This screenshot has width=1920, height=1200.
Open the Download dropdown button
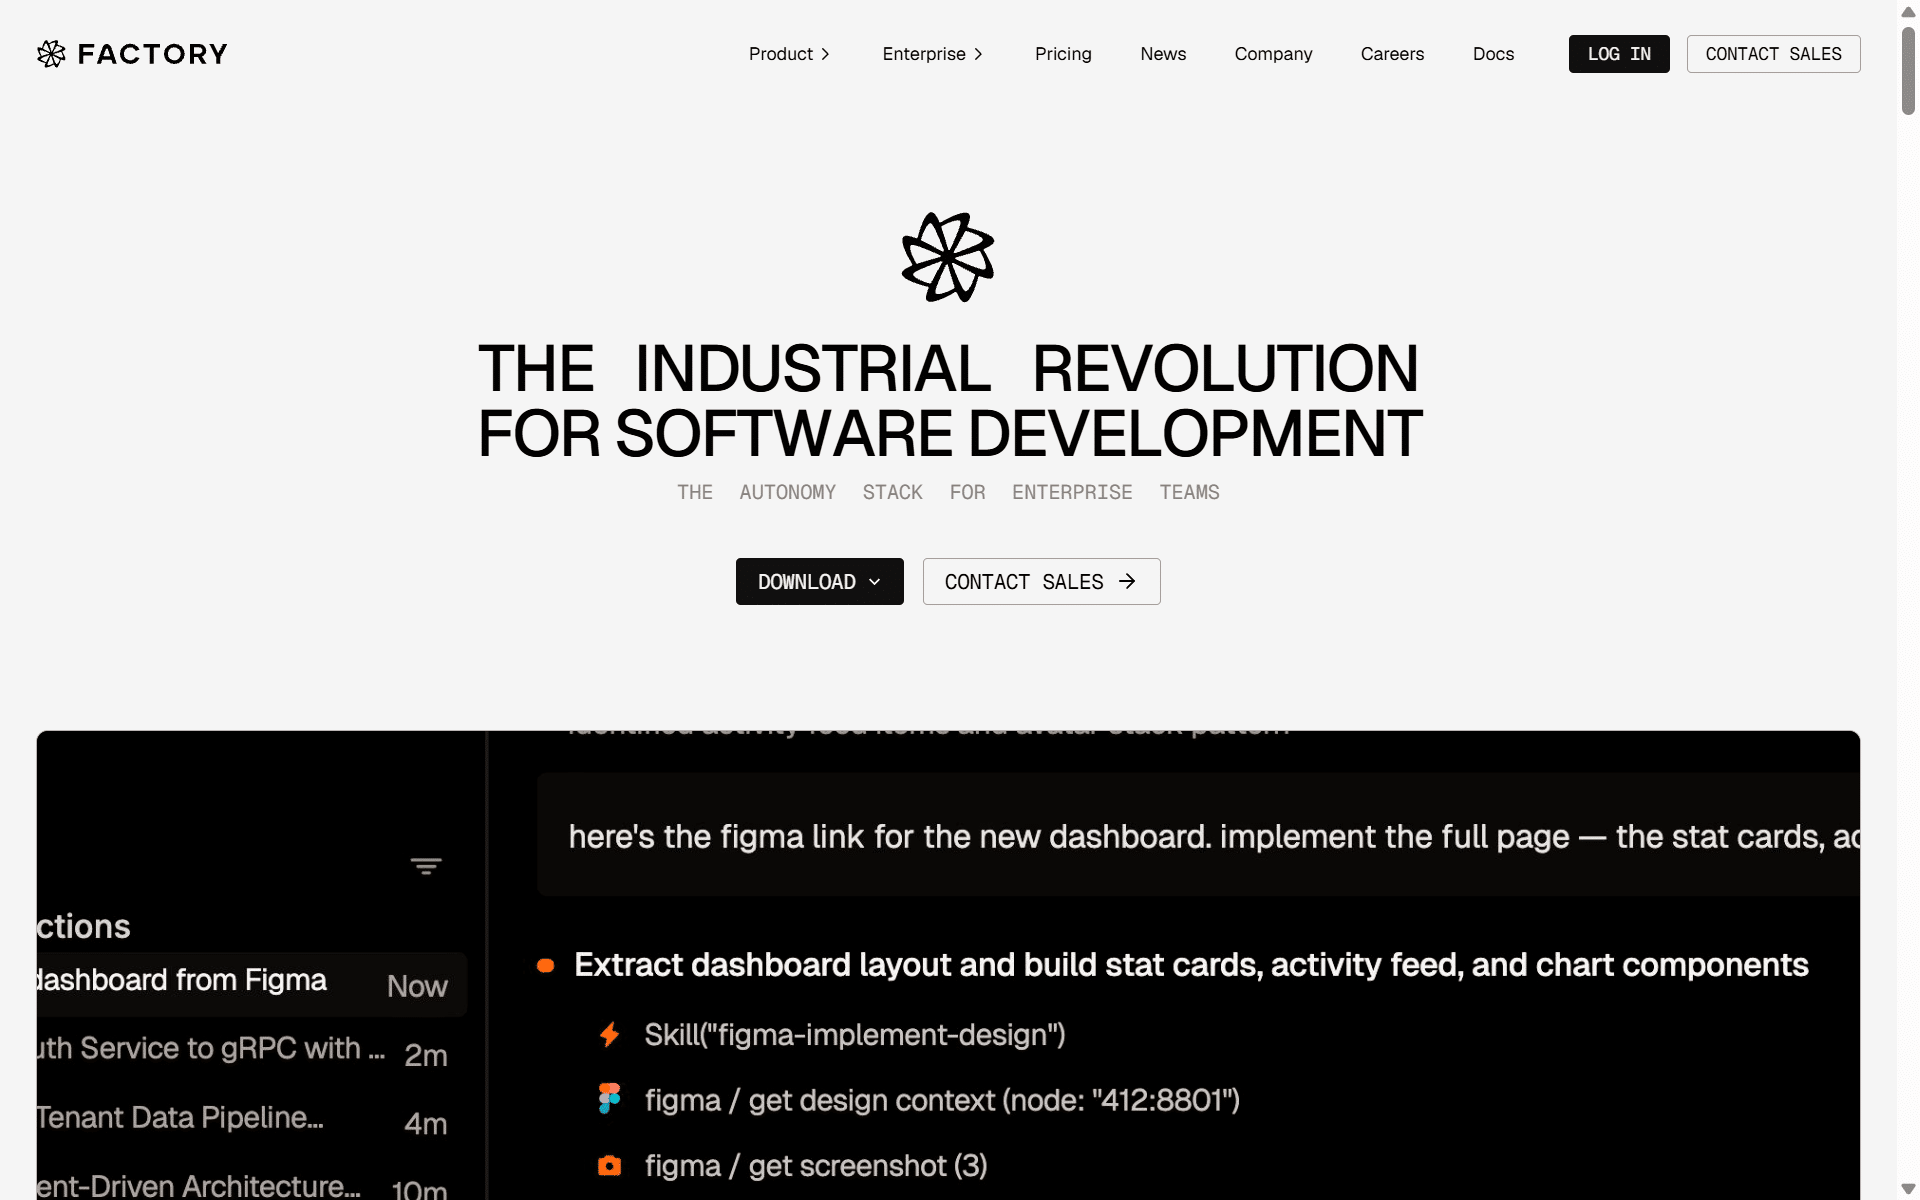(x=820, y=581)
